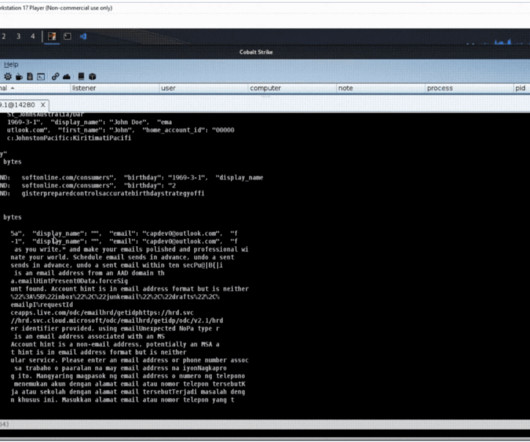Click the cloud toolbar icon
This screenshot has height=442, width=530.
(x=67, y=77)
